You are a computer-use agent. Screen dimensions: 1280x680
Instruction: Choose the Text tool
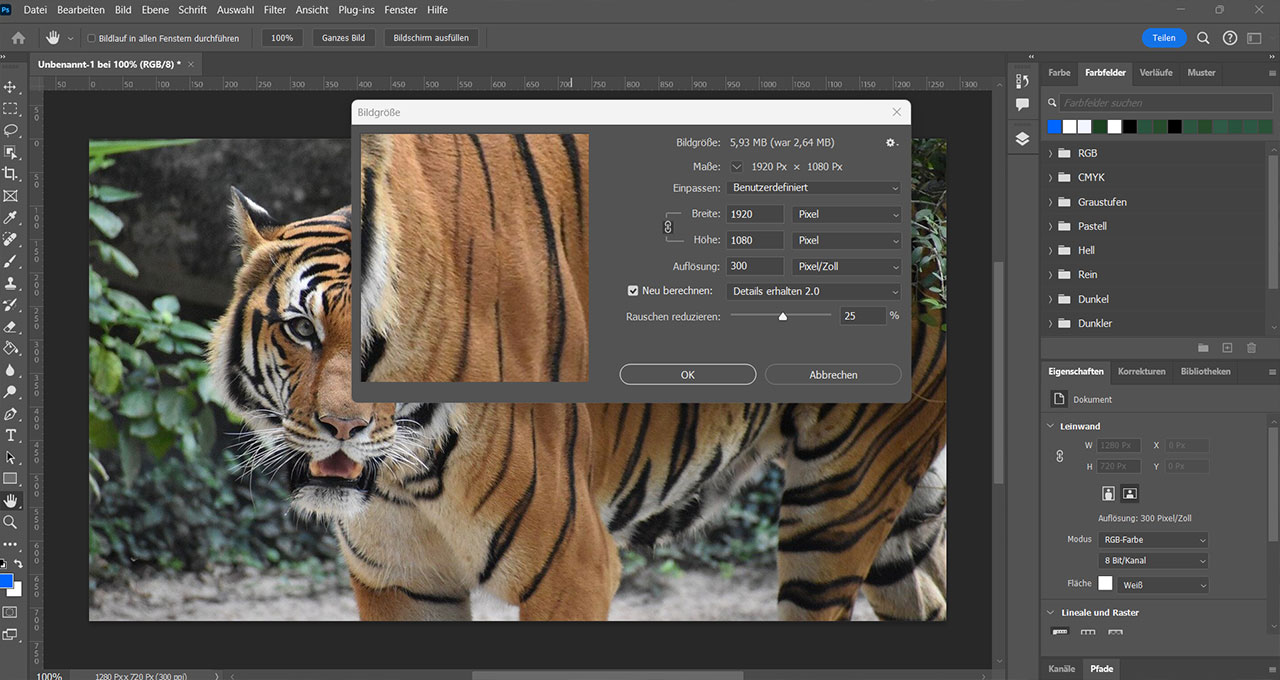pyautogui.click(x=11, y=435)
